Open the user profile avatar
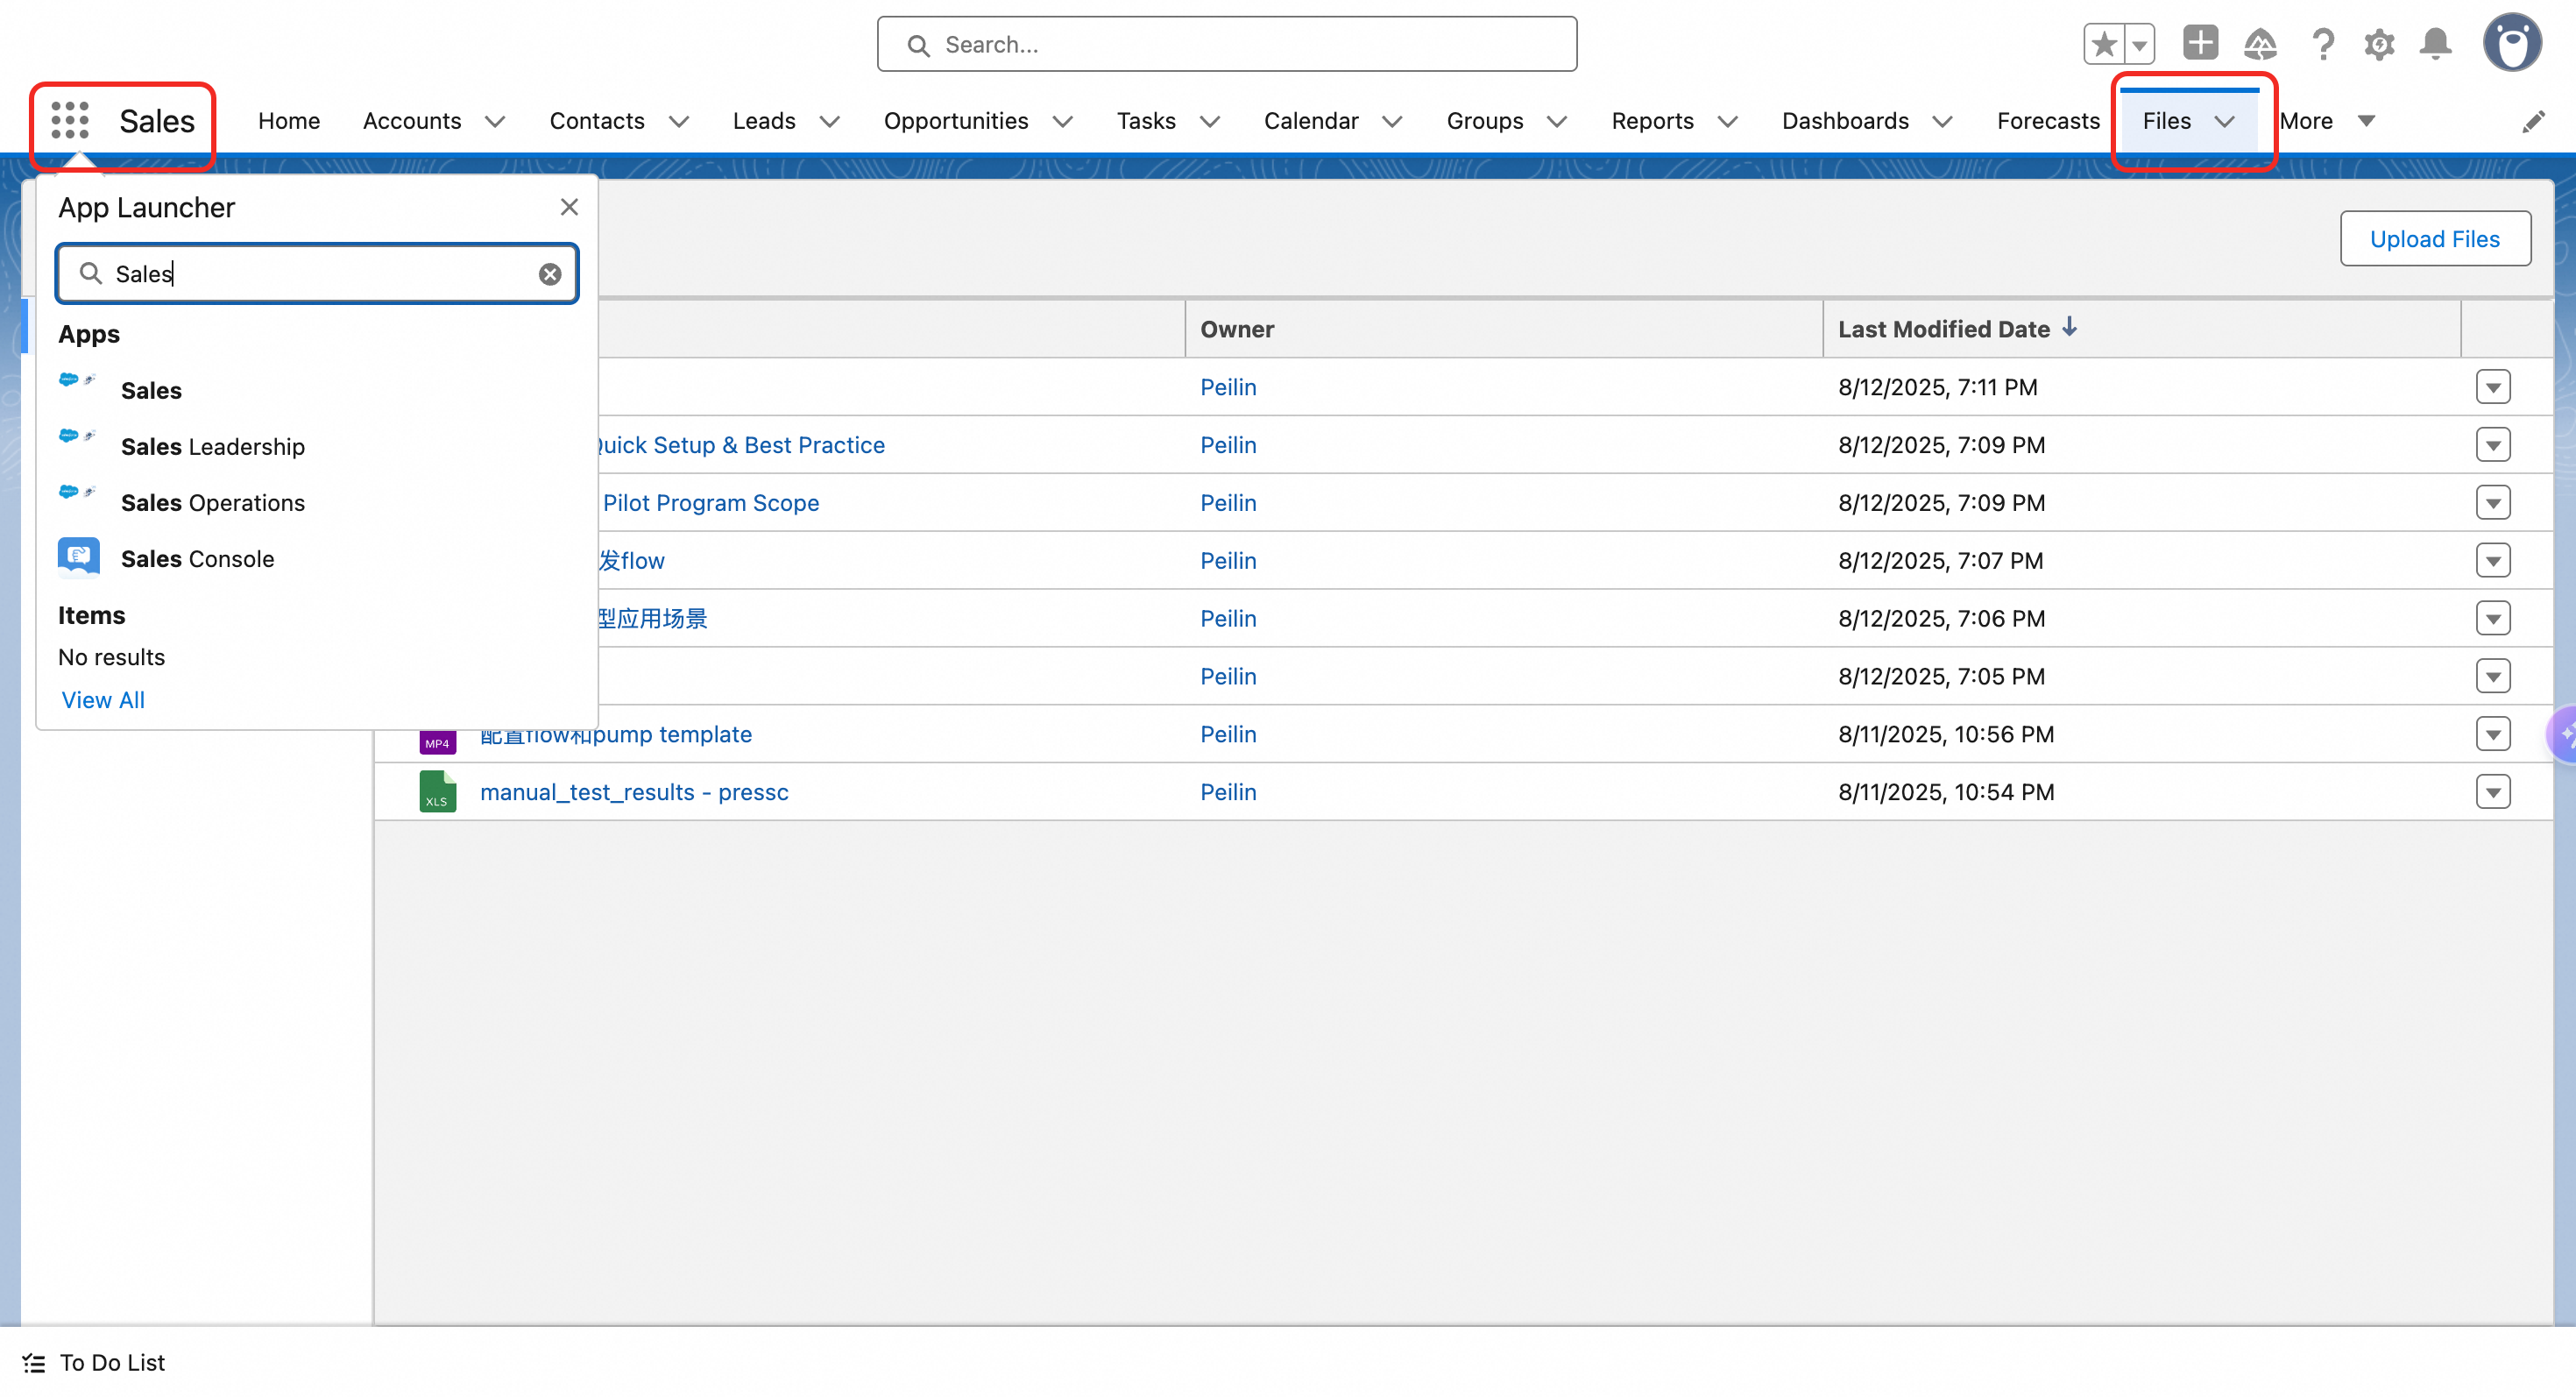2576x1397 pixels. coord(2512,43)
